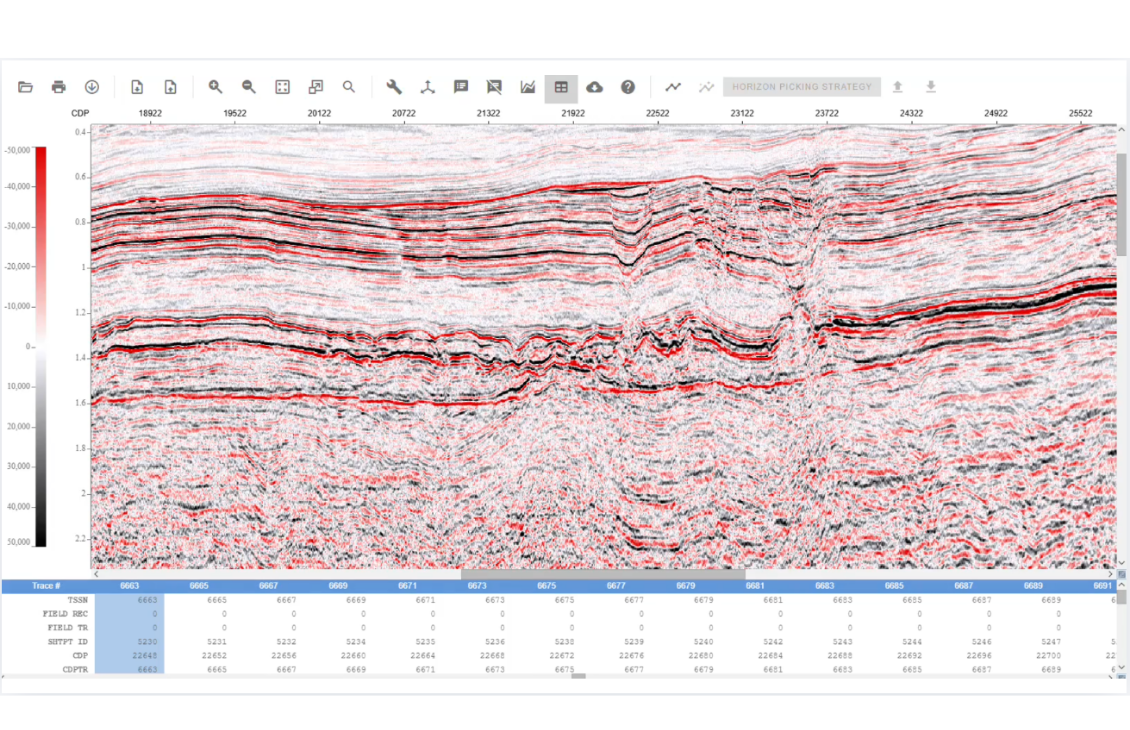Click the grayed upload arrow icon
The height and width of the screenshot is (730, 1130).
(x=897, y=87)
